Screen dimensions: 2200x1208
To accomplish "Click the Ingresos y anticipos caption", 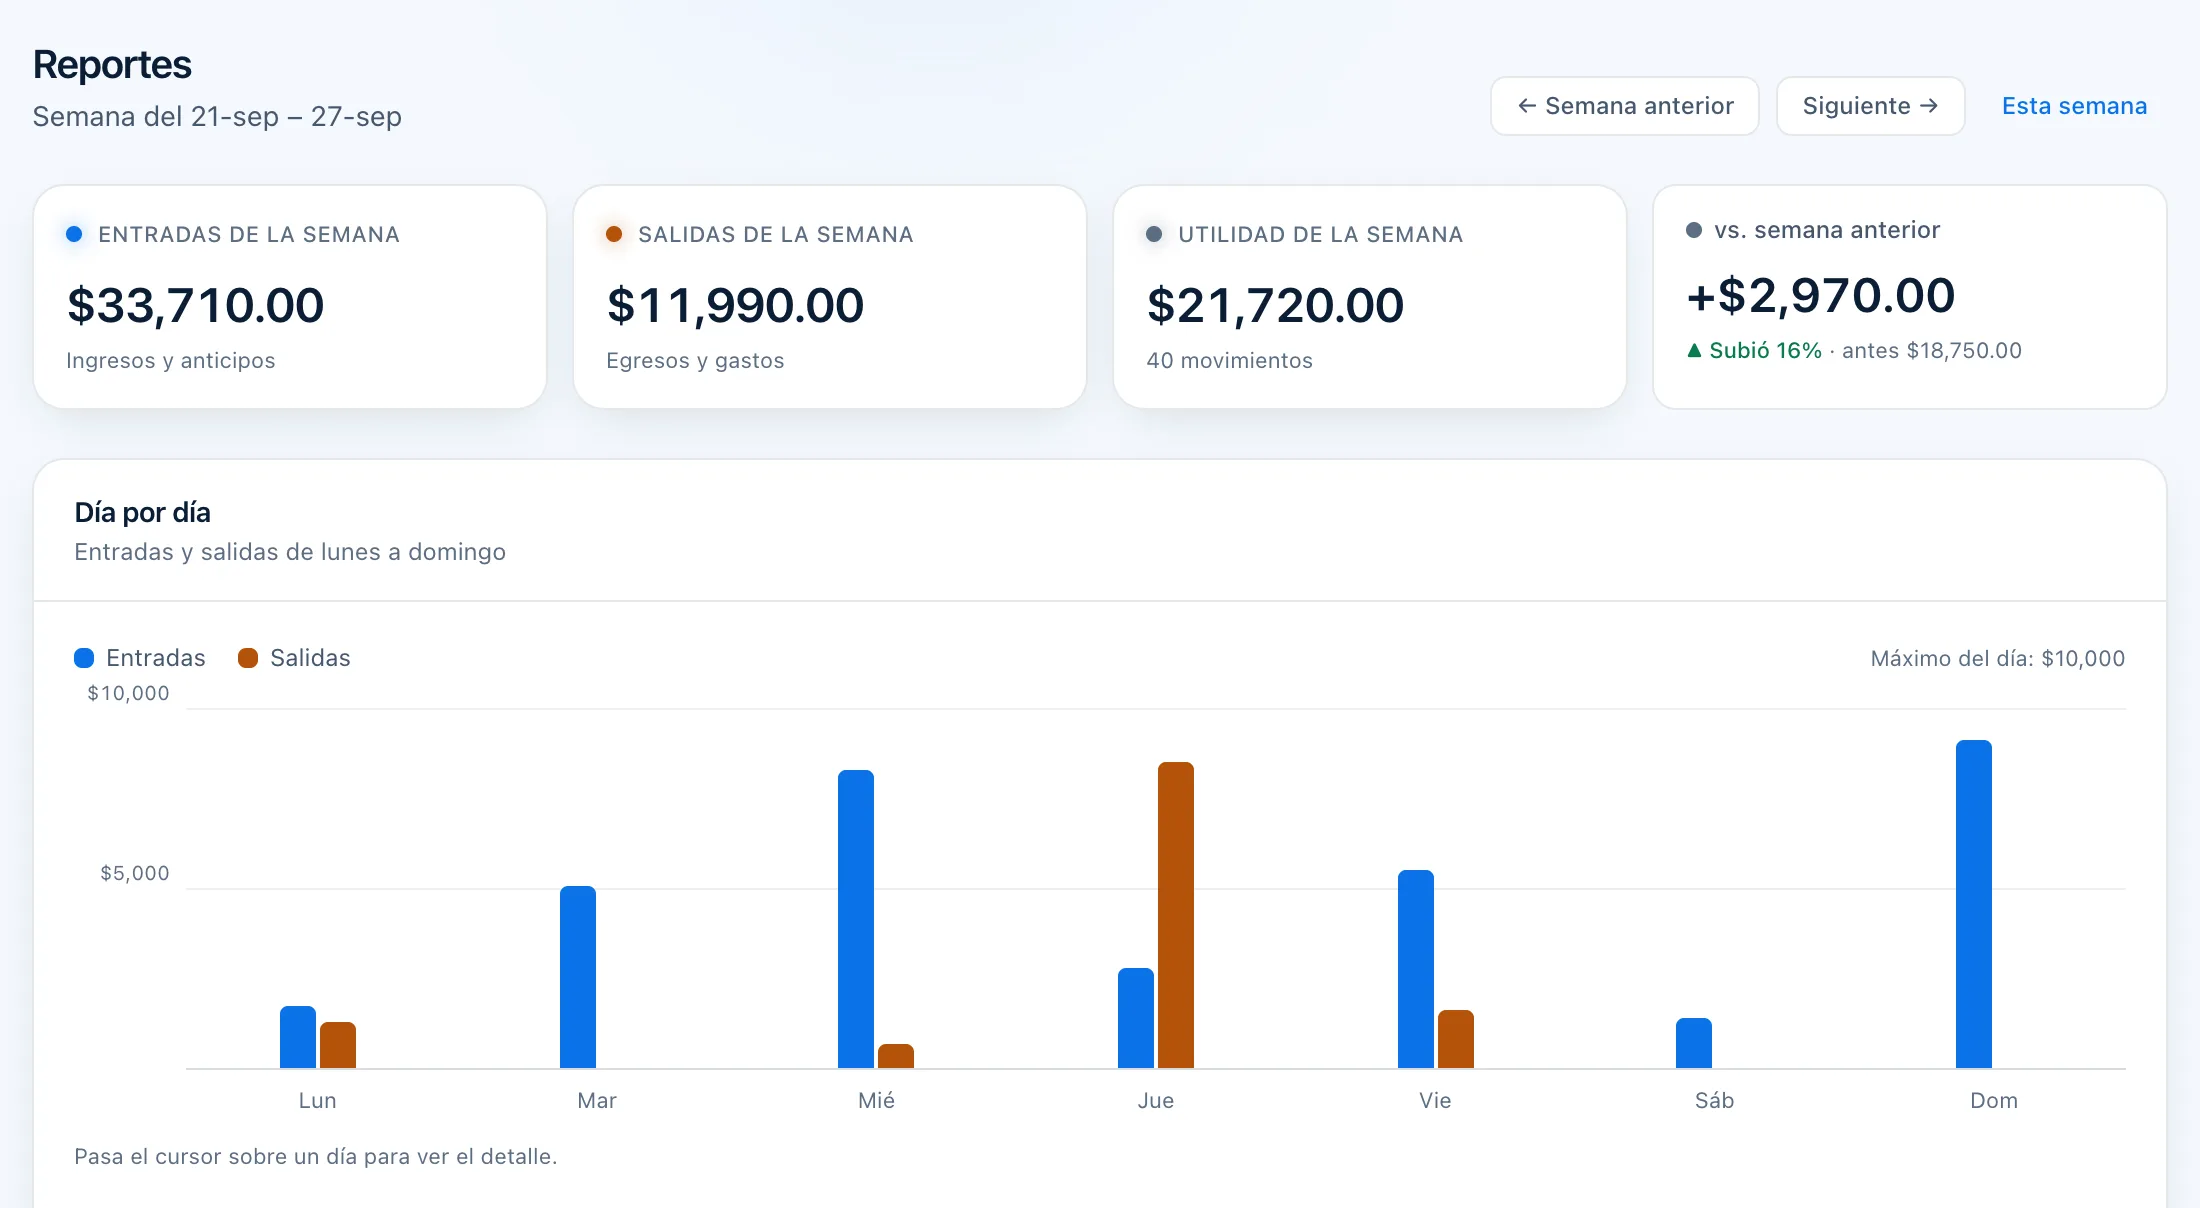I will click(x=170, y=361).
